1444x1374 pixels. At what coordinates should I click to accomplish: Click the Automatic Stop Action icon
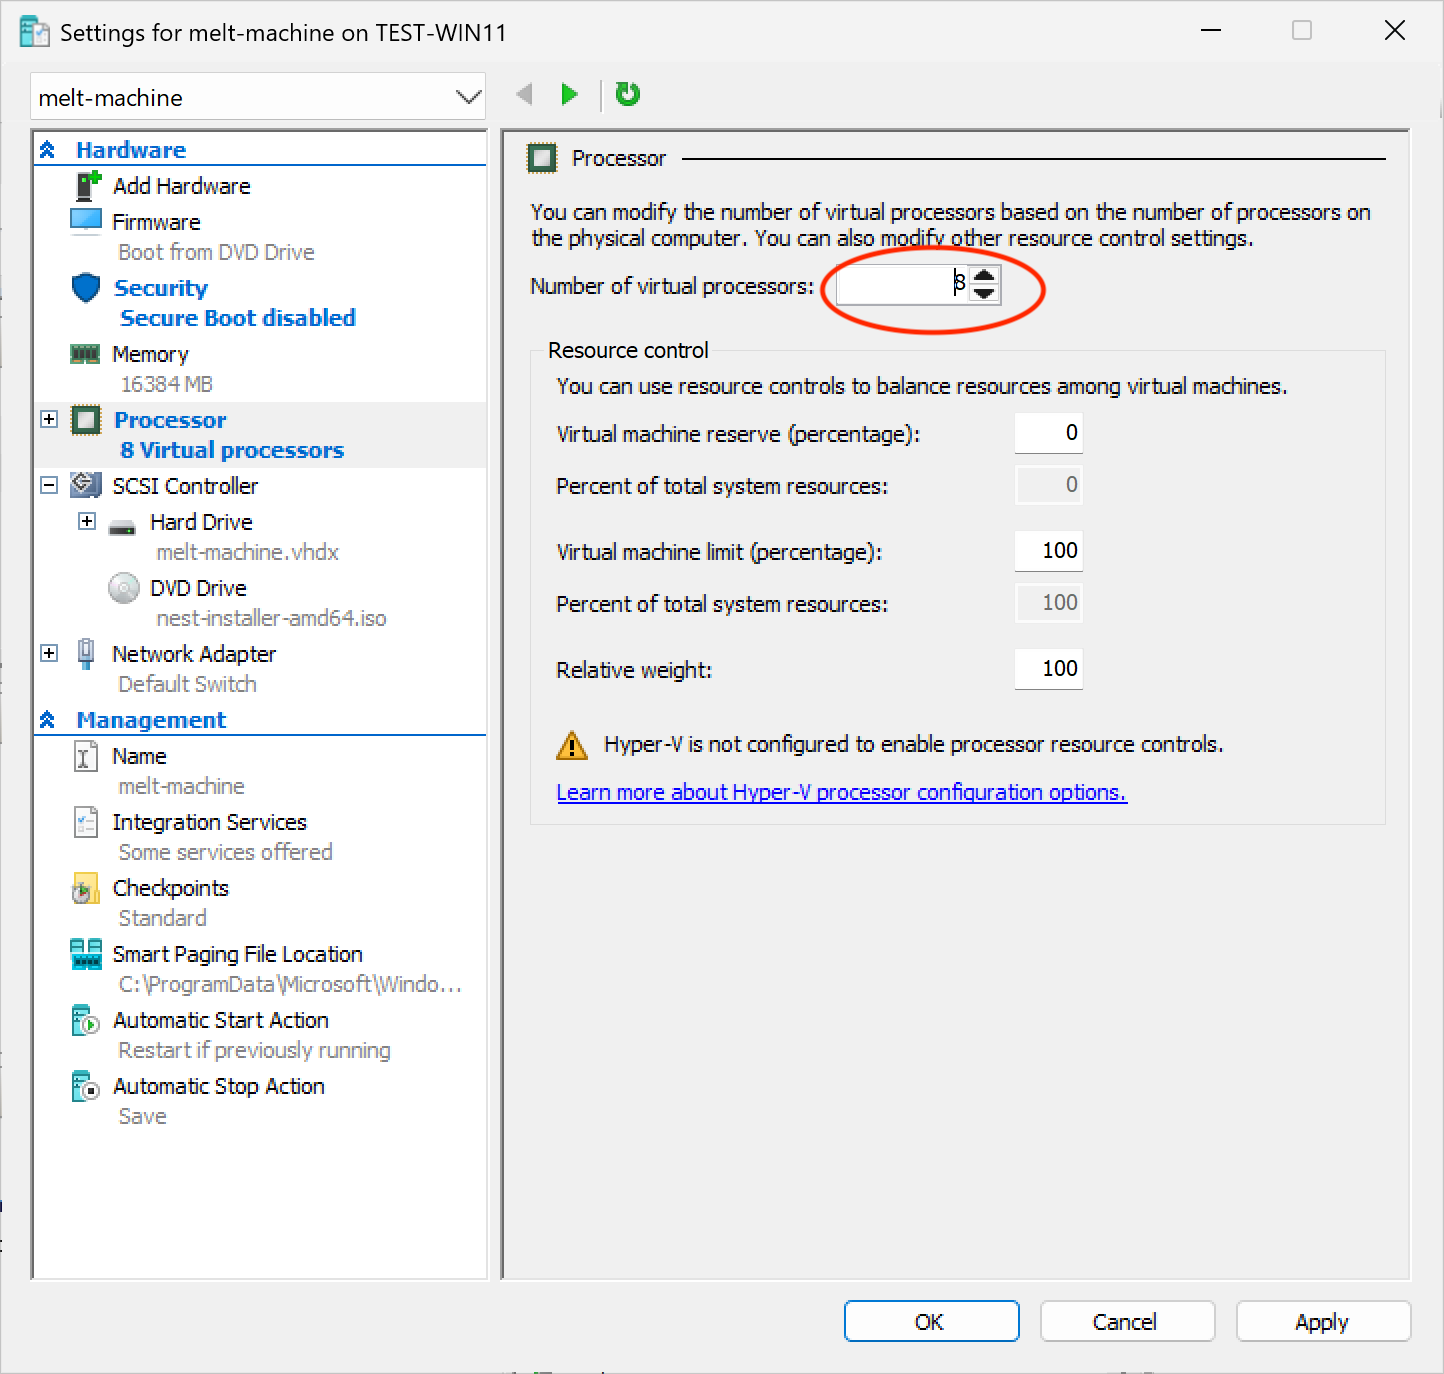point(86,1086)
